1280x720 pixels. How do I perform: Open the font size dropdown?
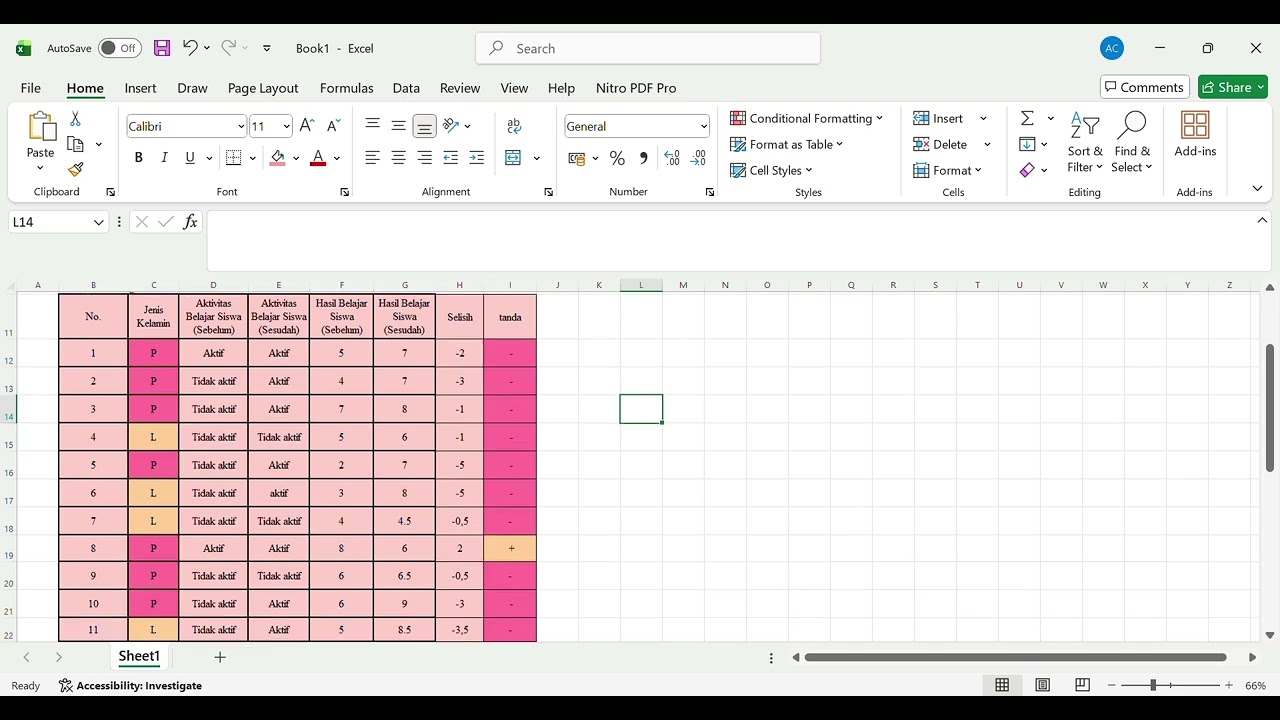click(x=286, y=126)
